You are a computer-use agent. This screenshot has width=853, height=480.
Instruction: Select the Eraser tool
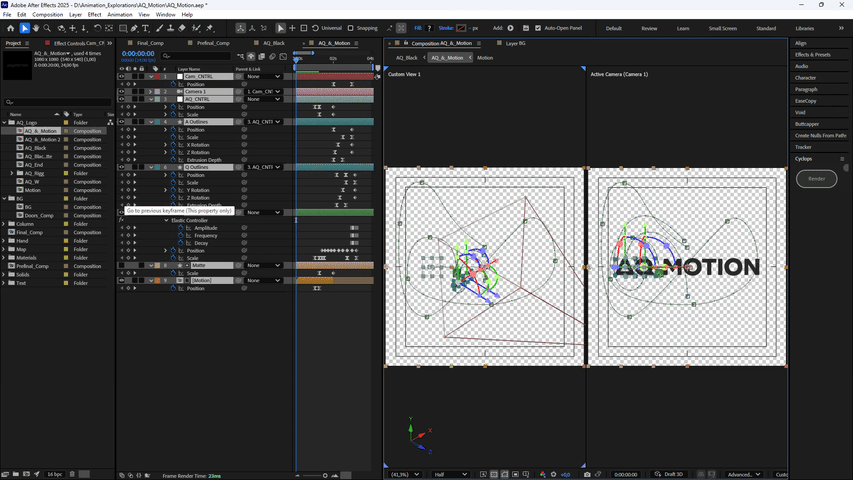pos(182,28)
